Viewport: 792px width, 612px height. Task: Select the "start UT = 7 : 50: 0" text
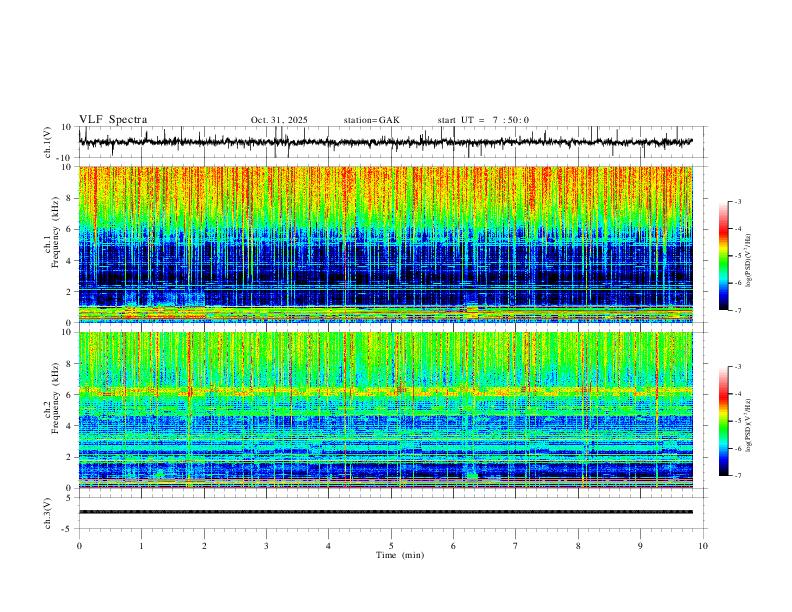(x=483, y=120)
